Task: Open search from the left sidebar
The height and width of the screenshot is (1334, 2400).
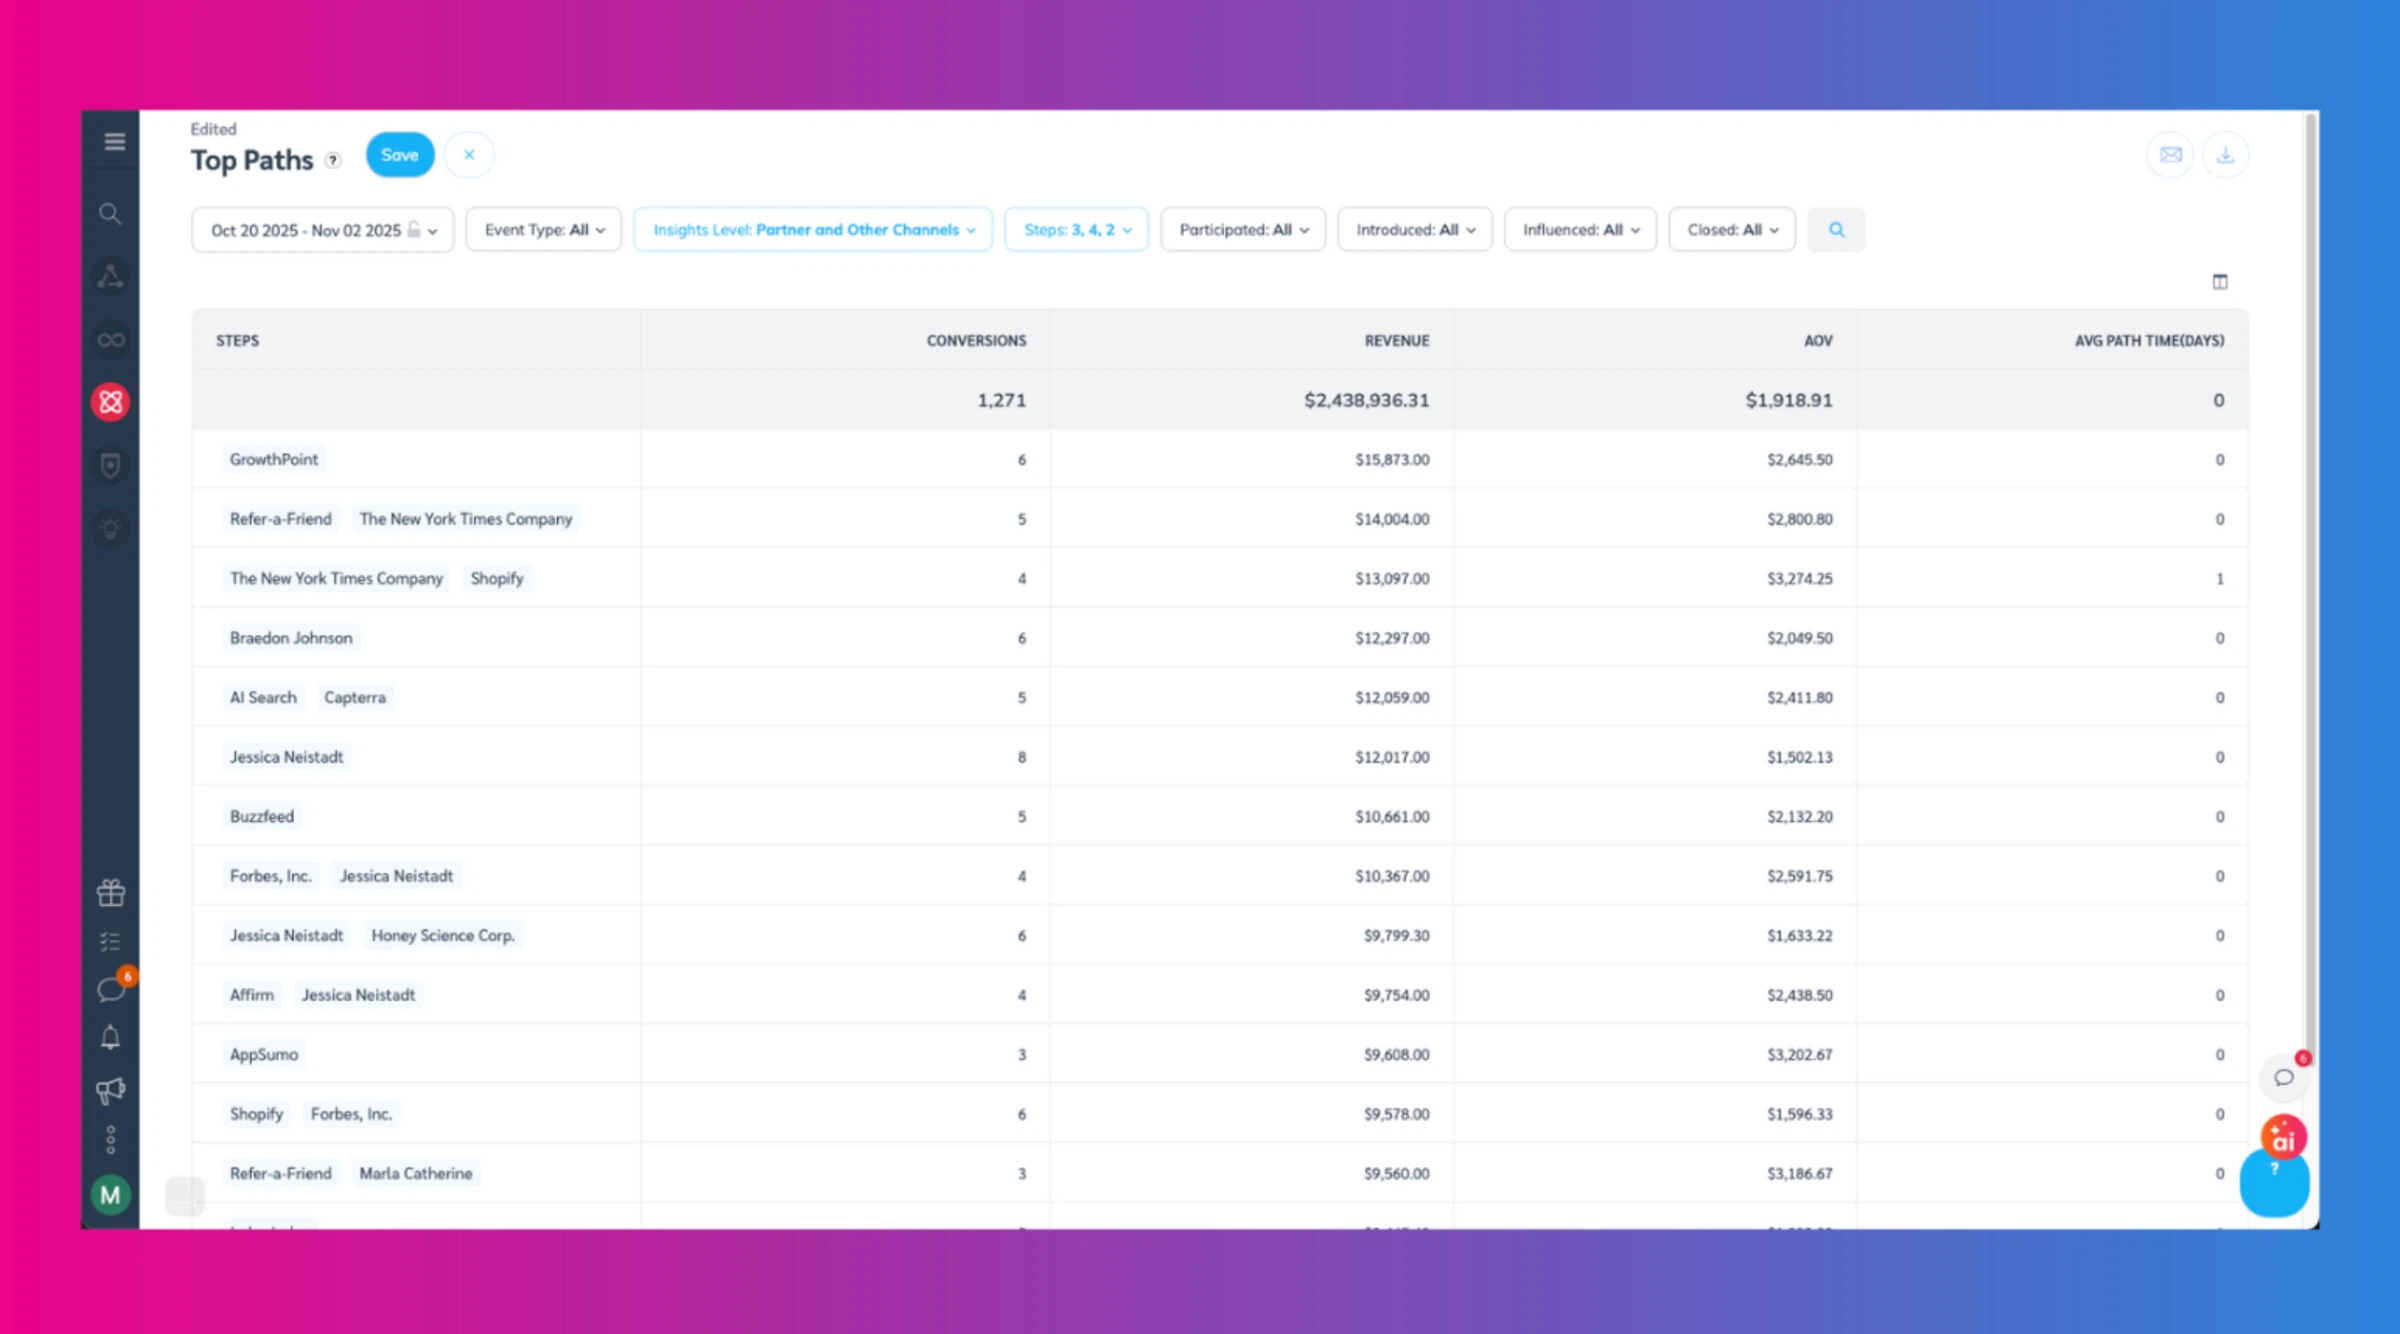Action: pos(110,214)
